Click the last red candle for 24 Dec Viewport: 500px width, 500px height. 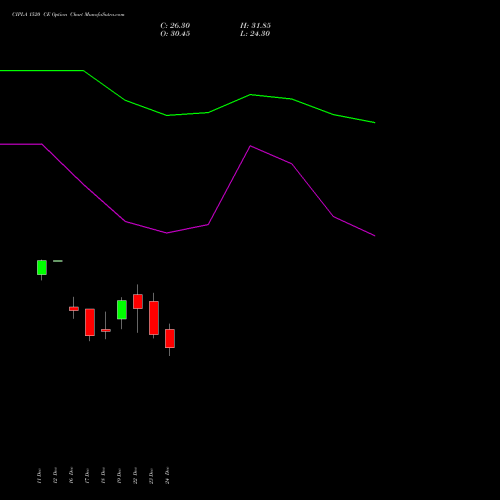(170, 339)
